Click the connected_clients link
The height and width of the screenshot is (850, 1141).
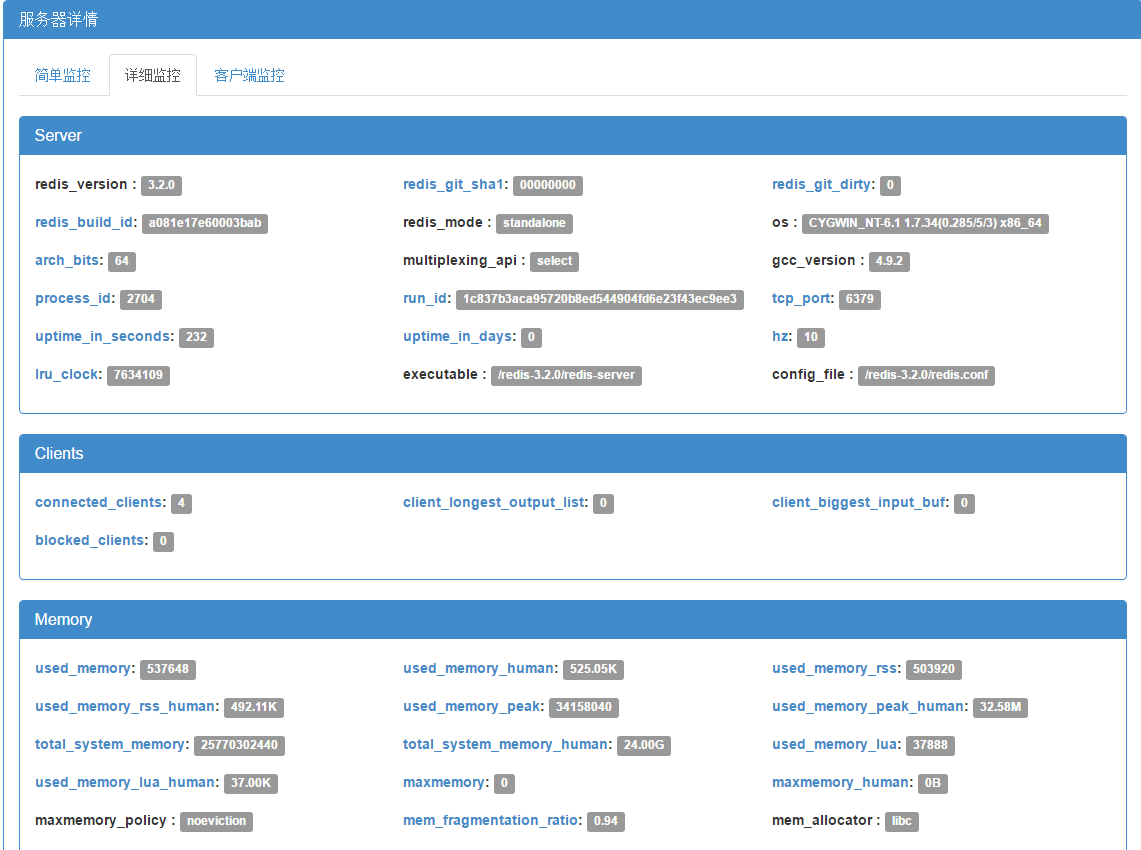click(x=99, y=502)
